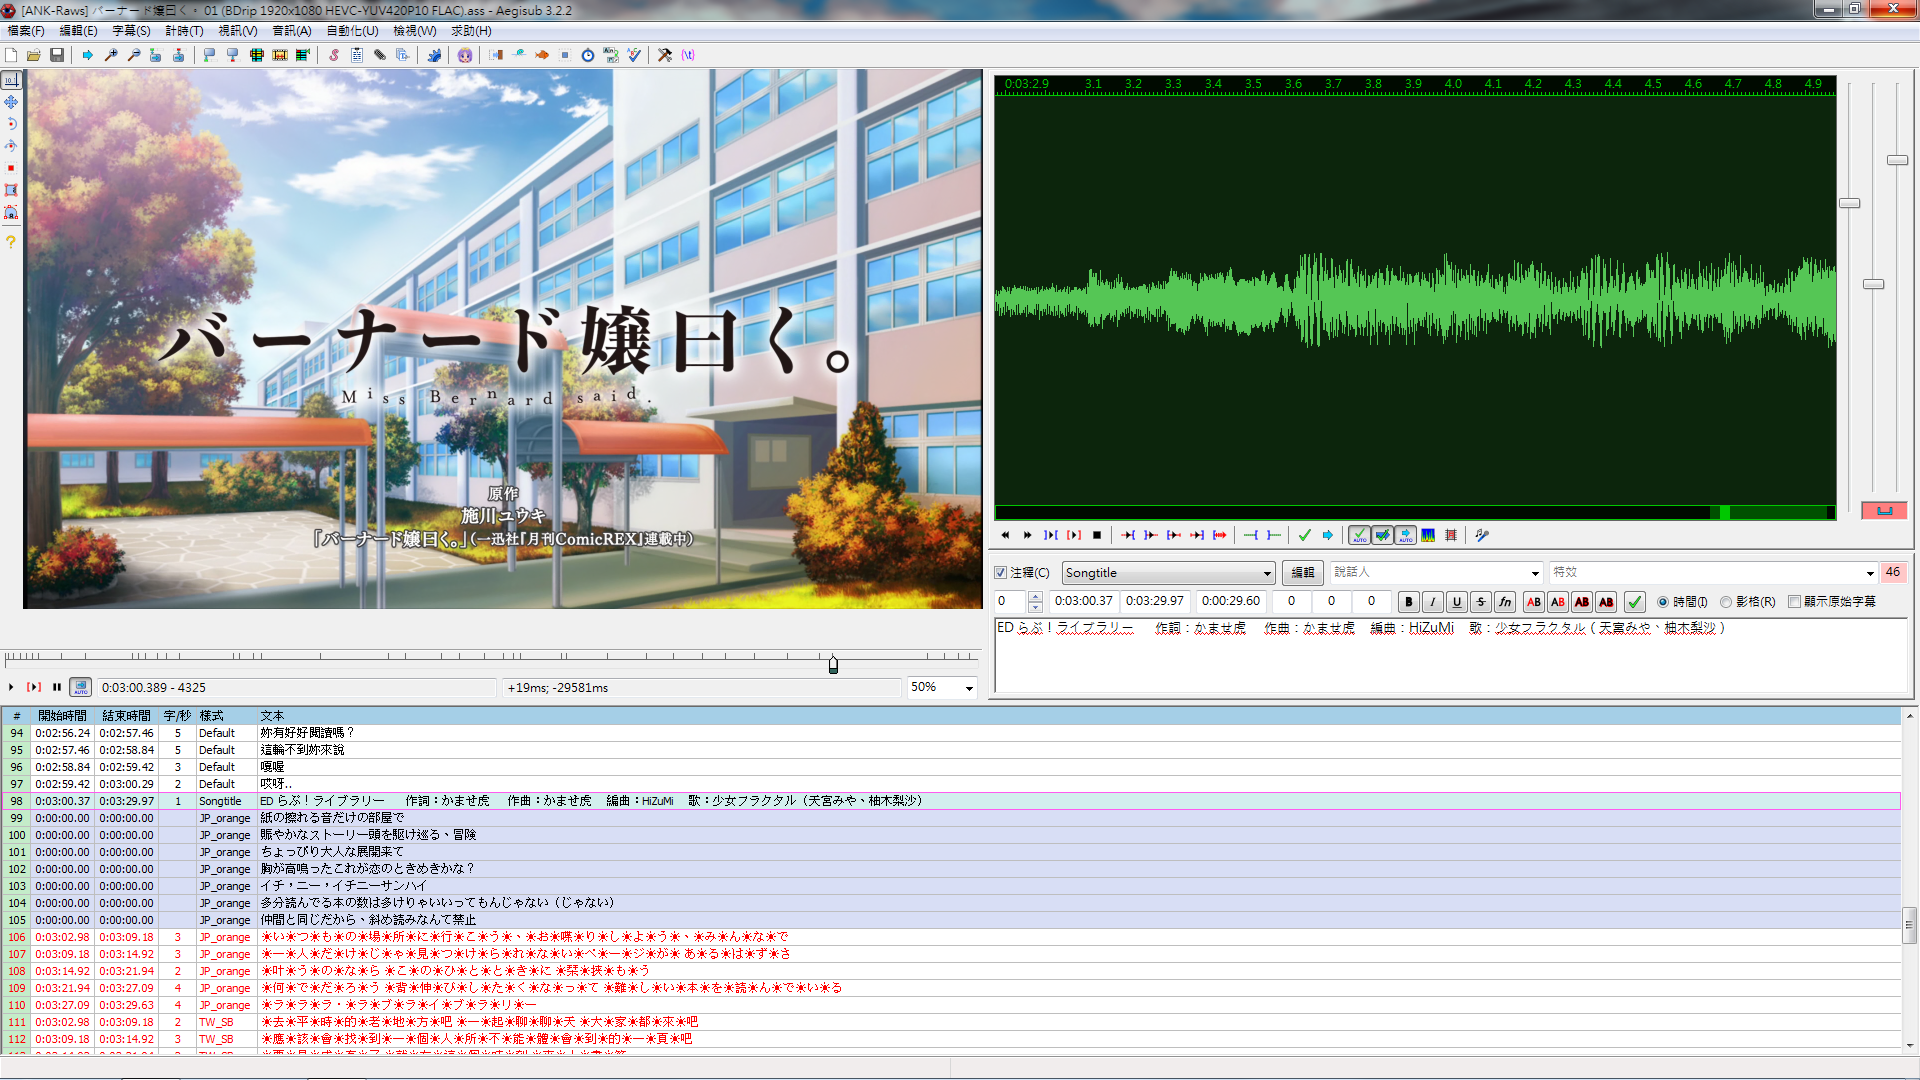Open the Automation gear icon
Viewport: 1920px width, 1080px height.
tap(434, 55)
